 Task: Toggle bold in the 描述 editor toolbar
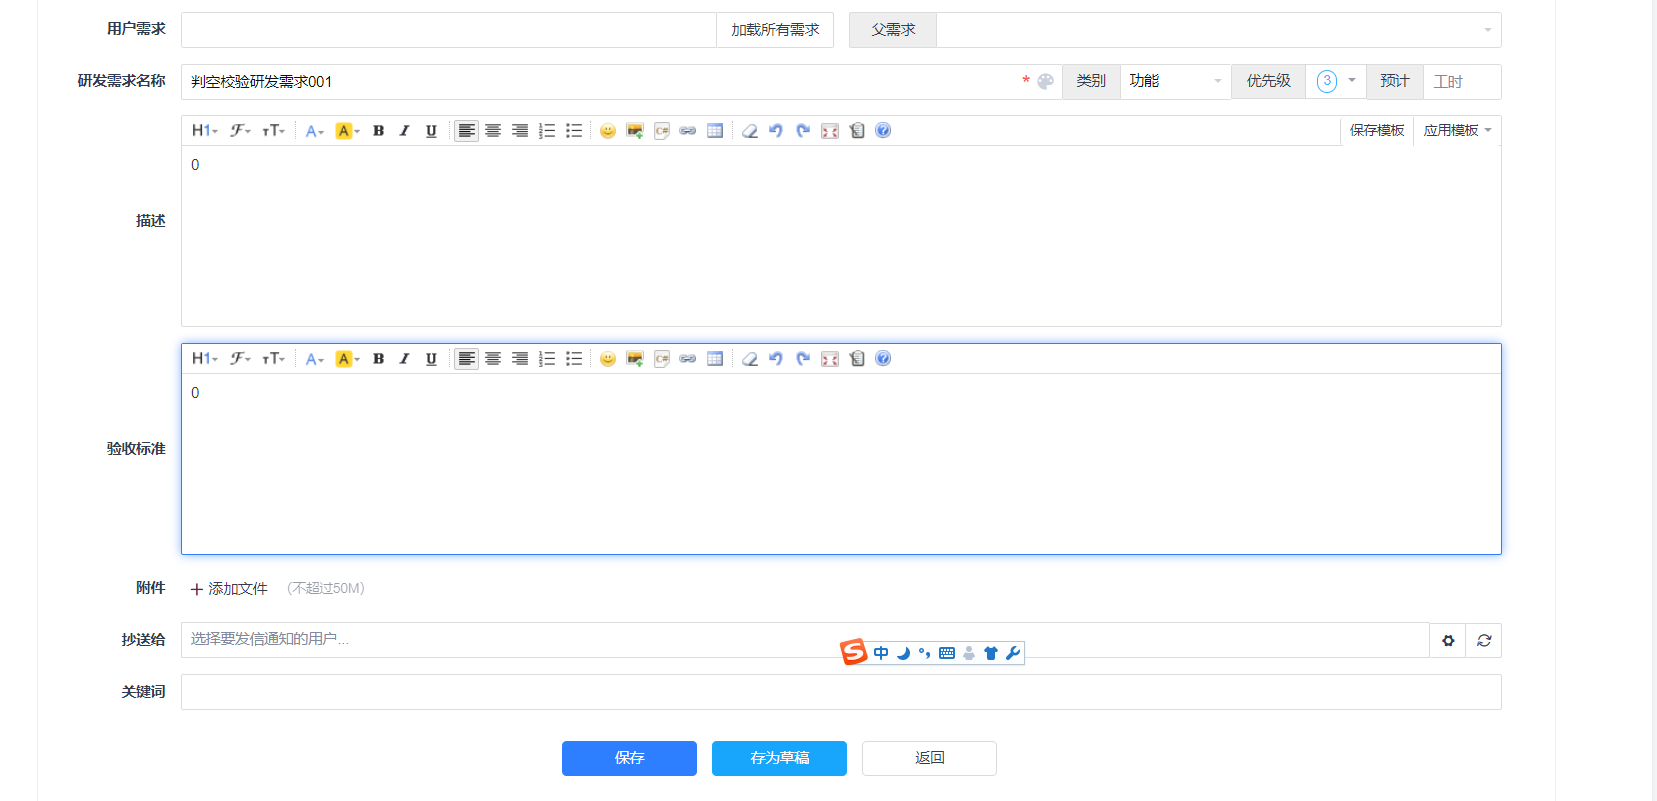(379, 131)
